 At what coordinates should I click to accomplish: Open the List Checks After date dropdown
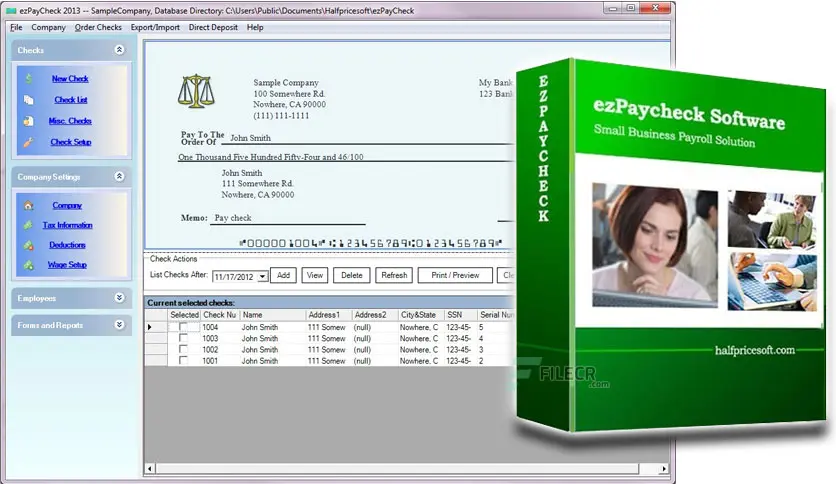pyautogui.click(x=262, y=277)
